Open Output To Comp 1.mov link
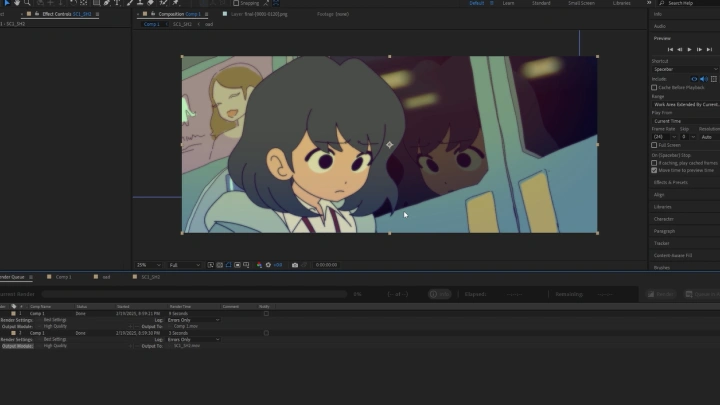Screen dimensions: 720x405 [186, 326]
